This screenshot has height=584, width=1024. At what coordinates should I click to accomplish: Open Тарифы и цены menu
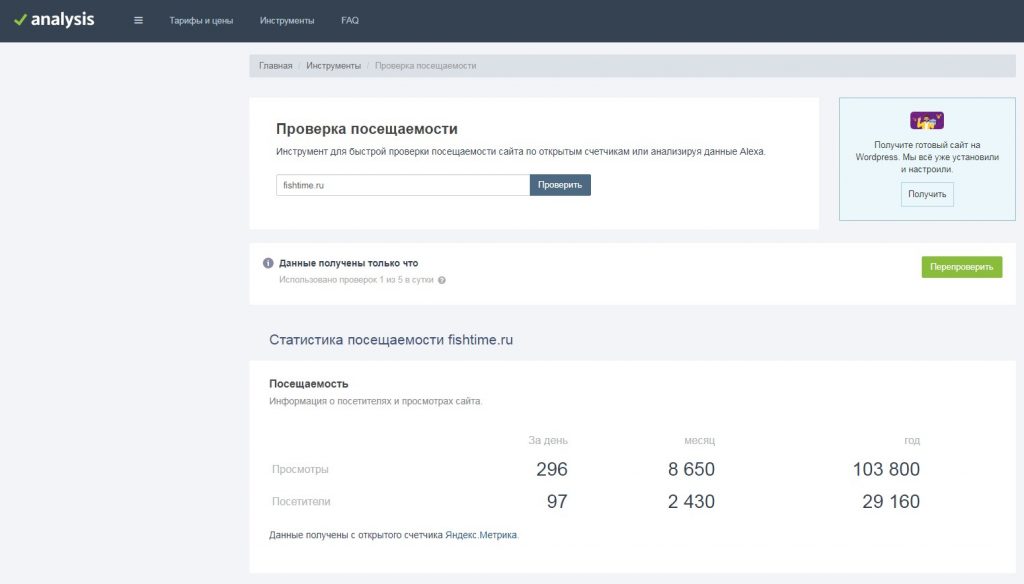[x=201, y=20]
